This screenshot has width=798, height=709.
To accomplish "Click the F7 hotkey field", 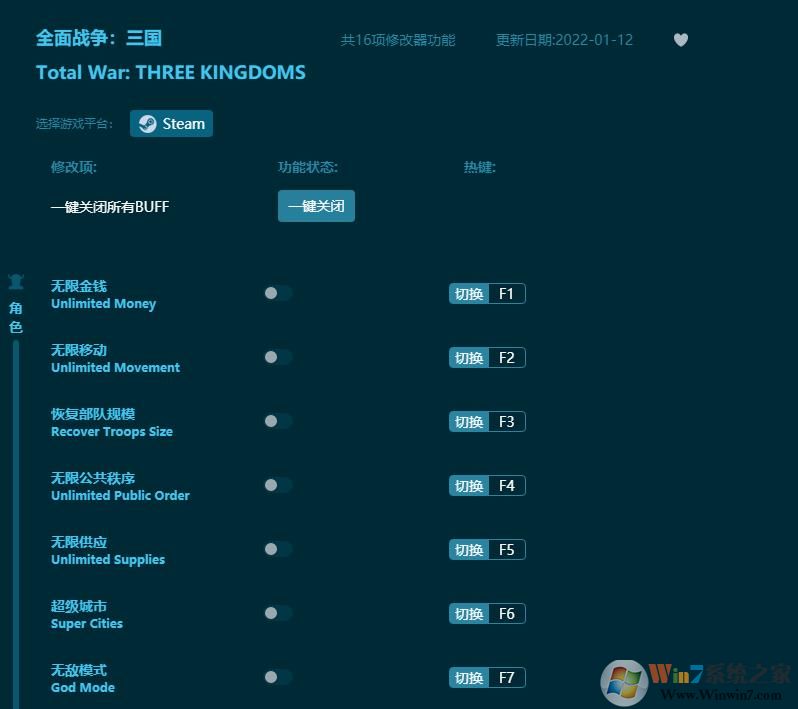I will point(507,678).
